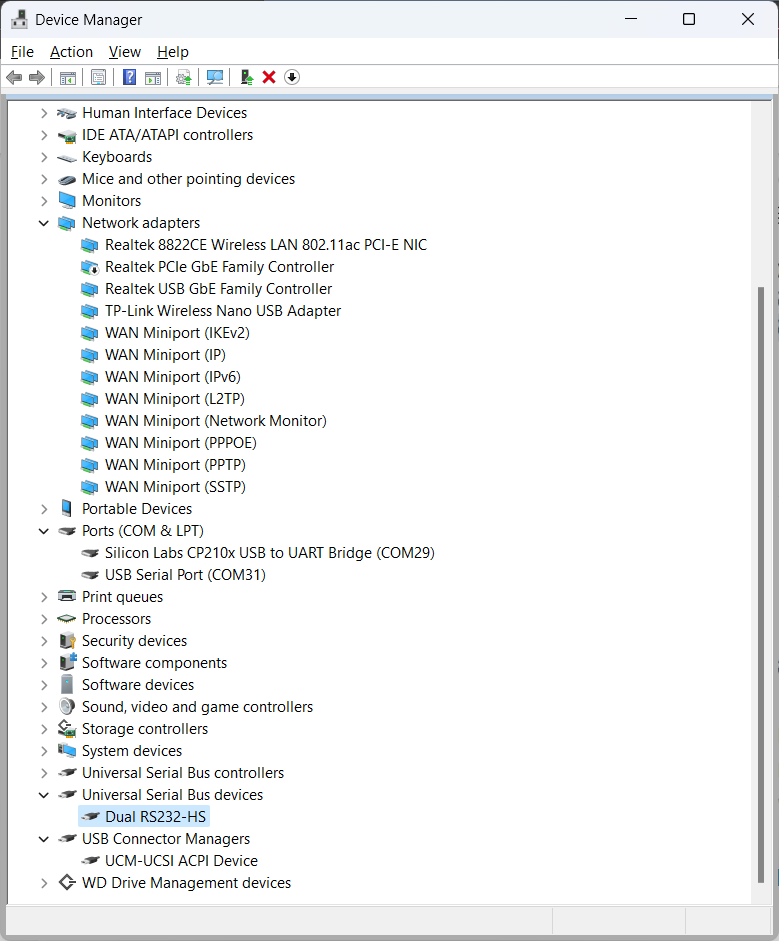Screen dimensions: 779x941
Task: Scan for hardware changes via monitor magnifier icon
Action: tap(214, 77)
